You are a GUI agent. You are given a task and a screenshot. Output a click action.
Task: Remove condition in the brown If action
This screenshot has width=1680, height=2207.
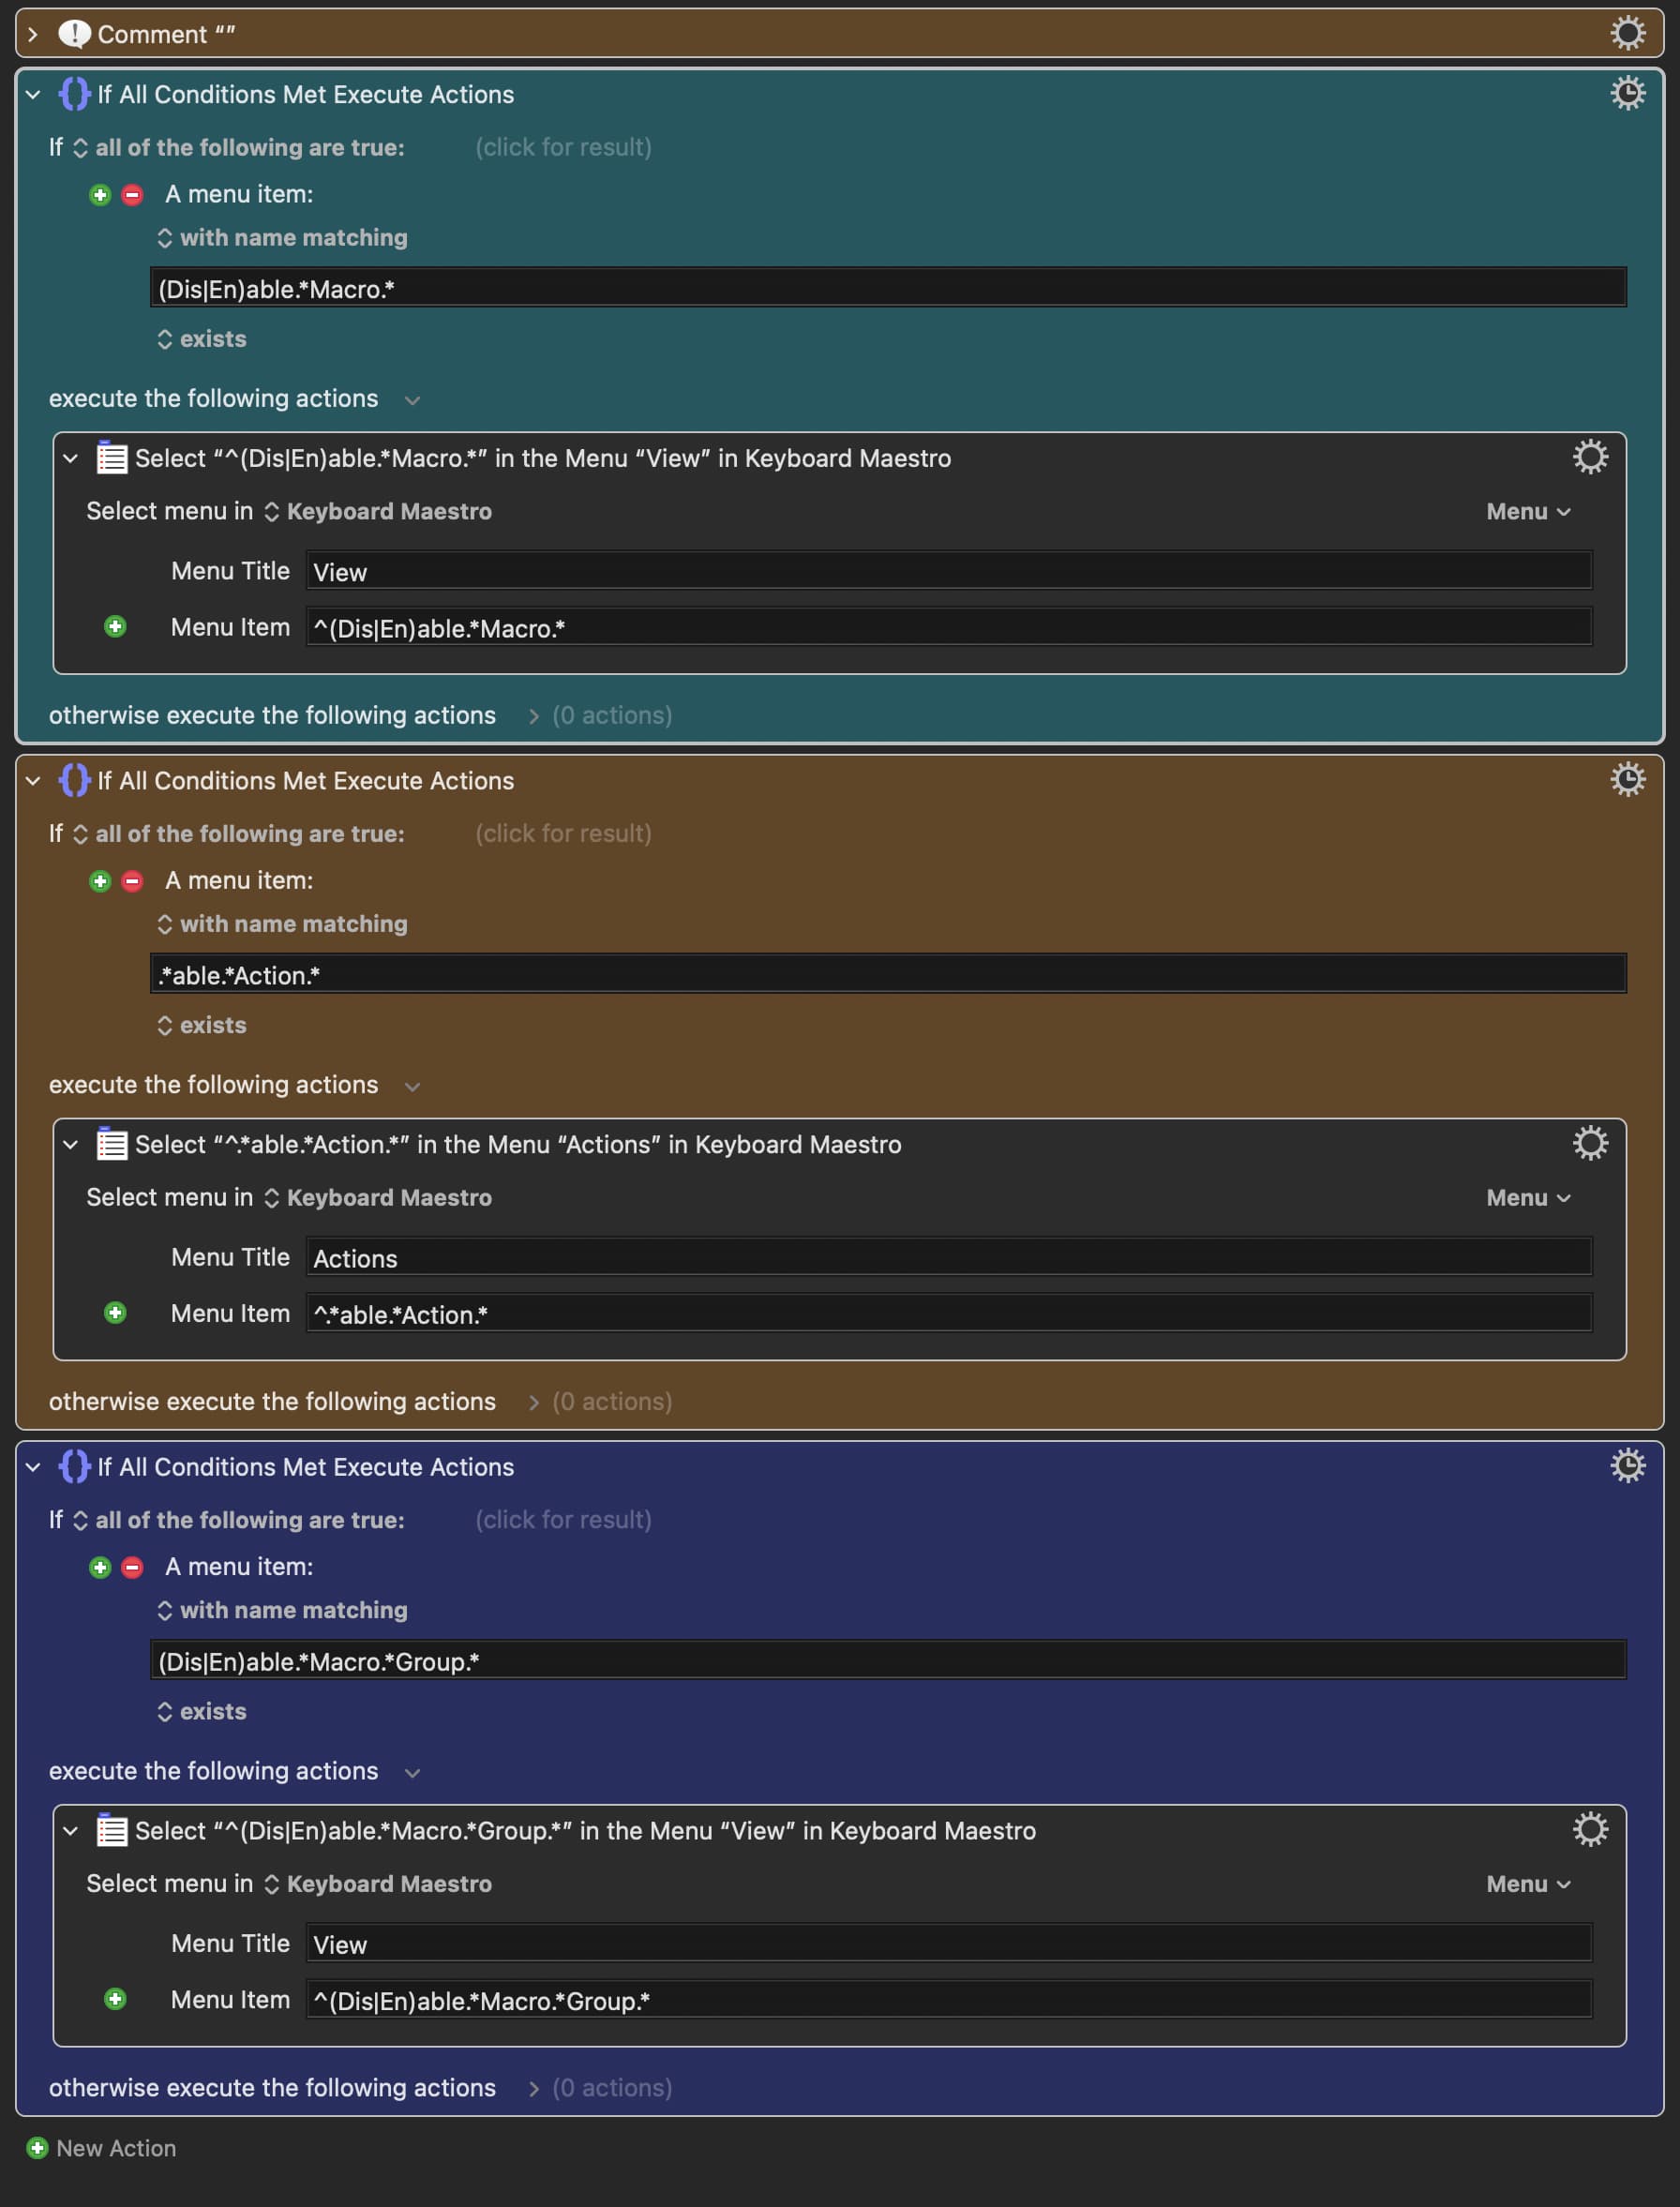[132, 881]
